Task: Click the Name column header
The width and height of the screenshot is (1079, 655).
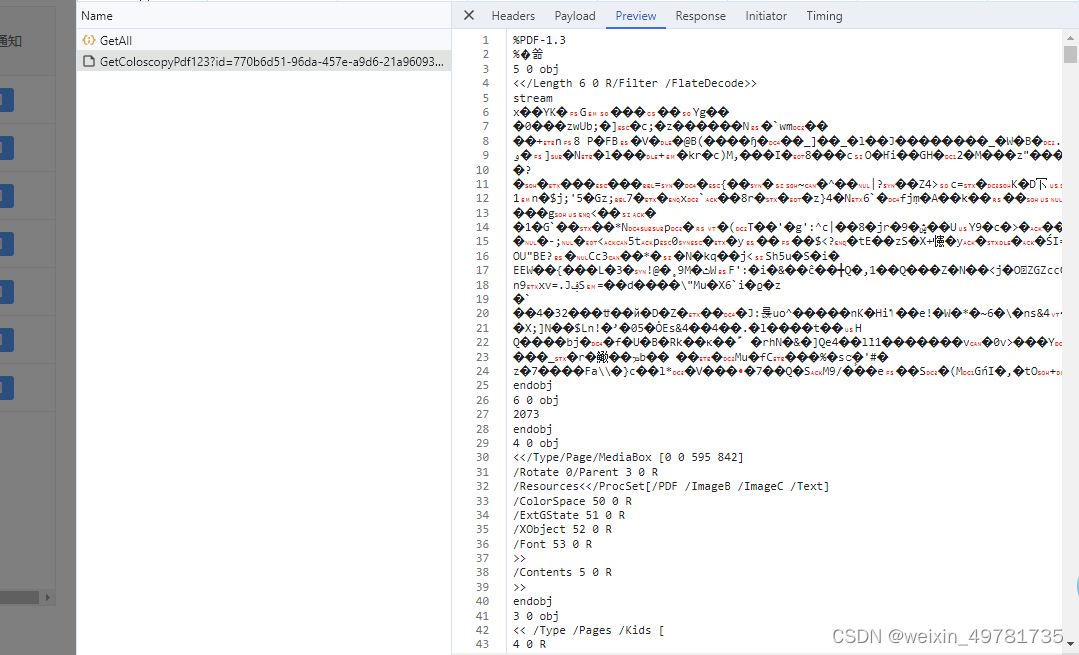Action: click(97, 16)
